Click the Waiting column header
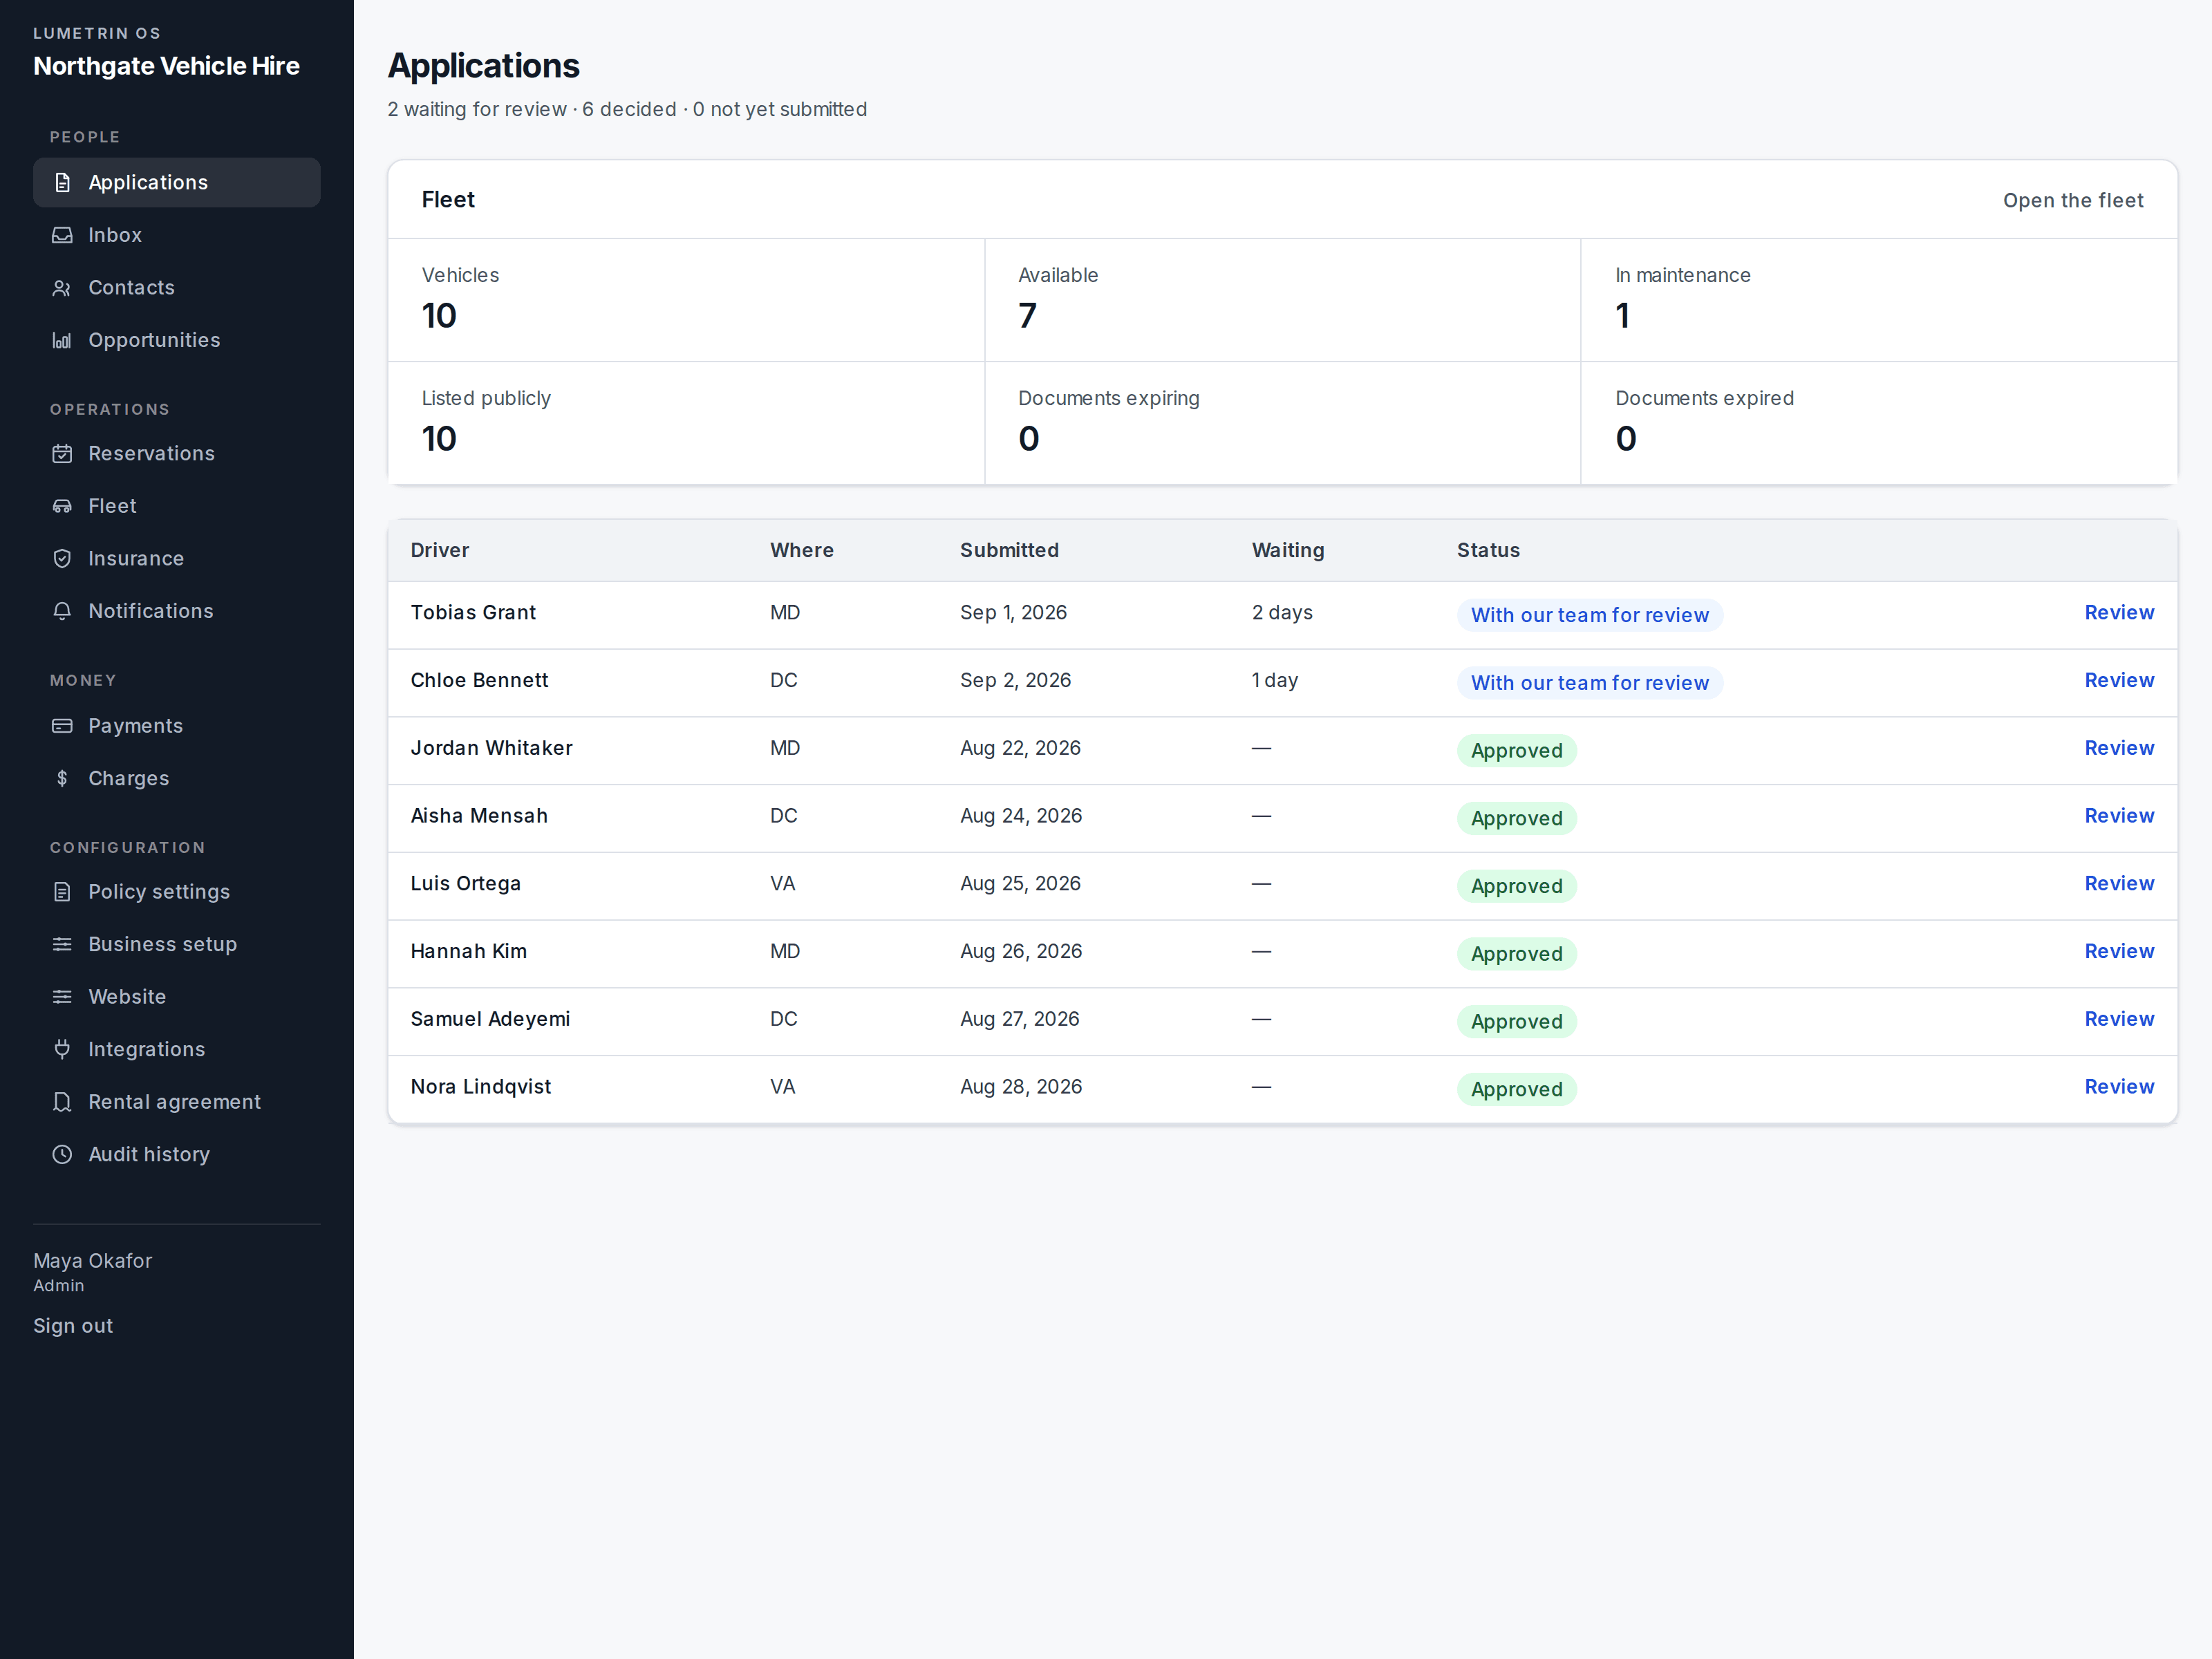The image size is (2212, 1659). [x=1288, y=550]
